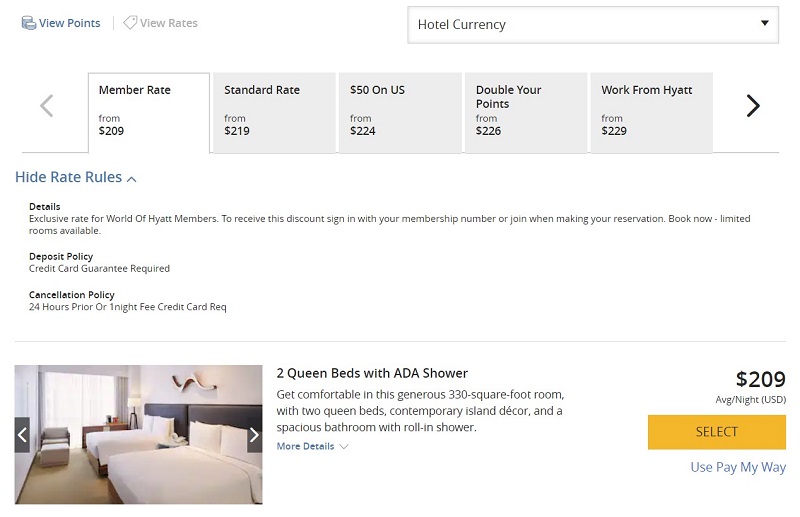Image resolution: width=800 pixels, height=517 pixels.
Task: Click the View Points coins icon
Action: point(29,23)
